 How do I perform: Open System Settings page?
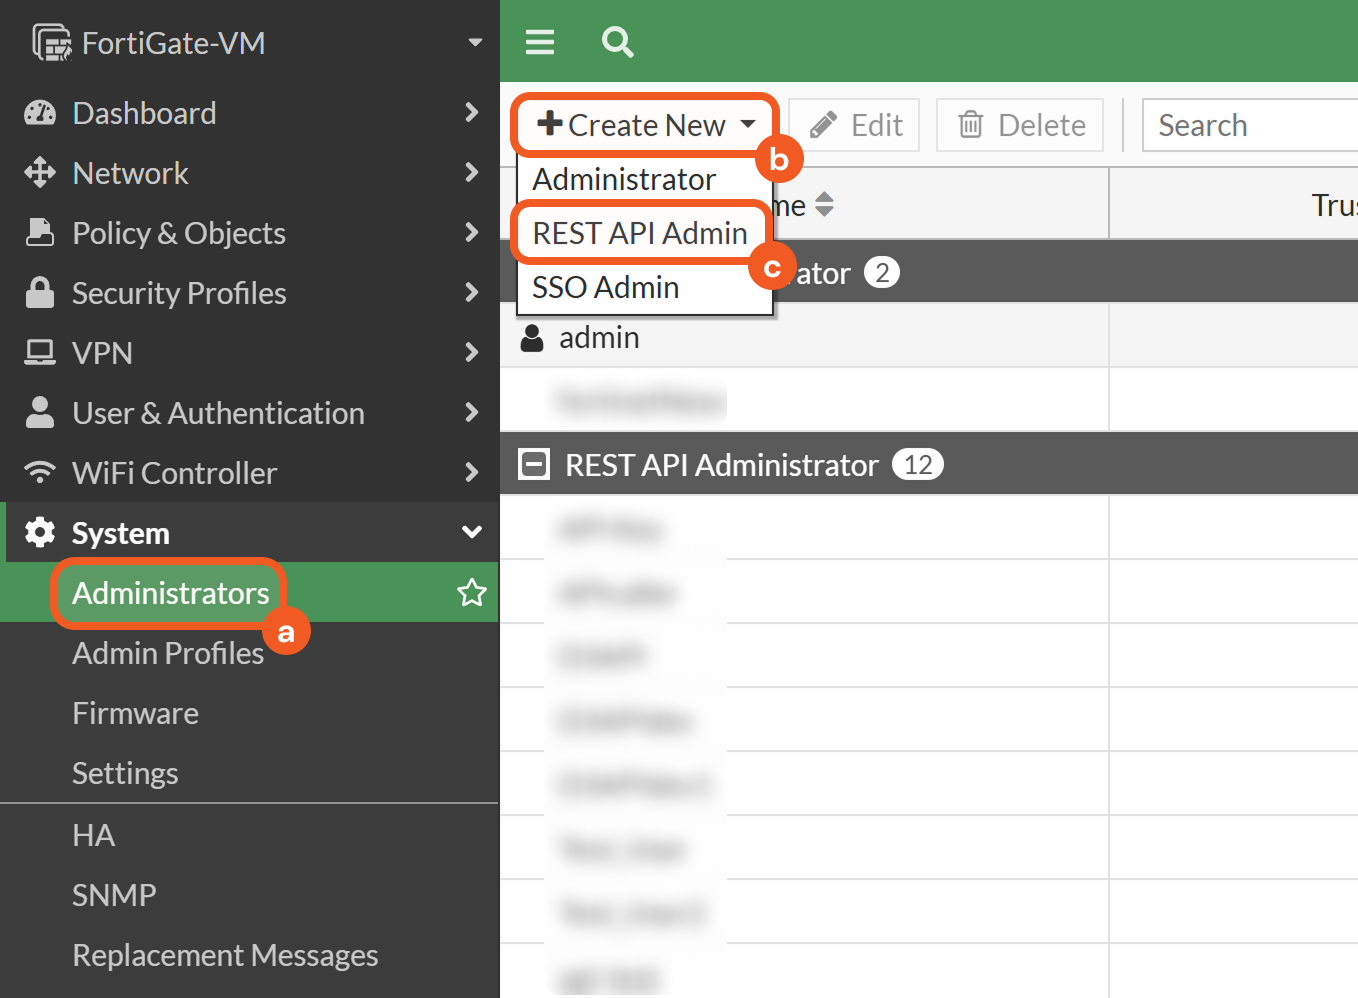pos(125,773)
